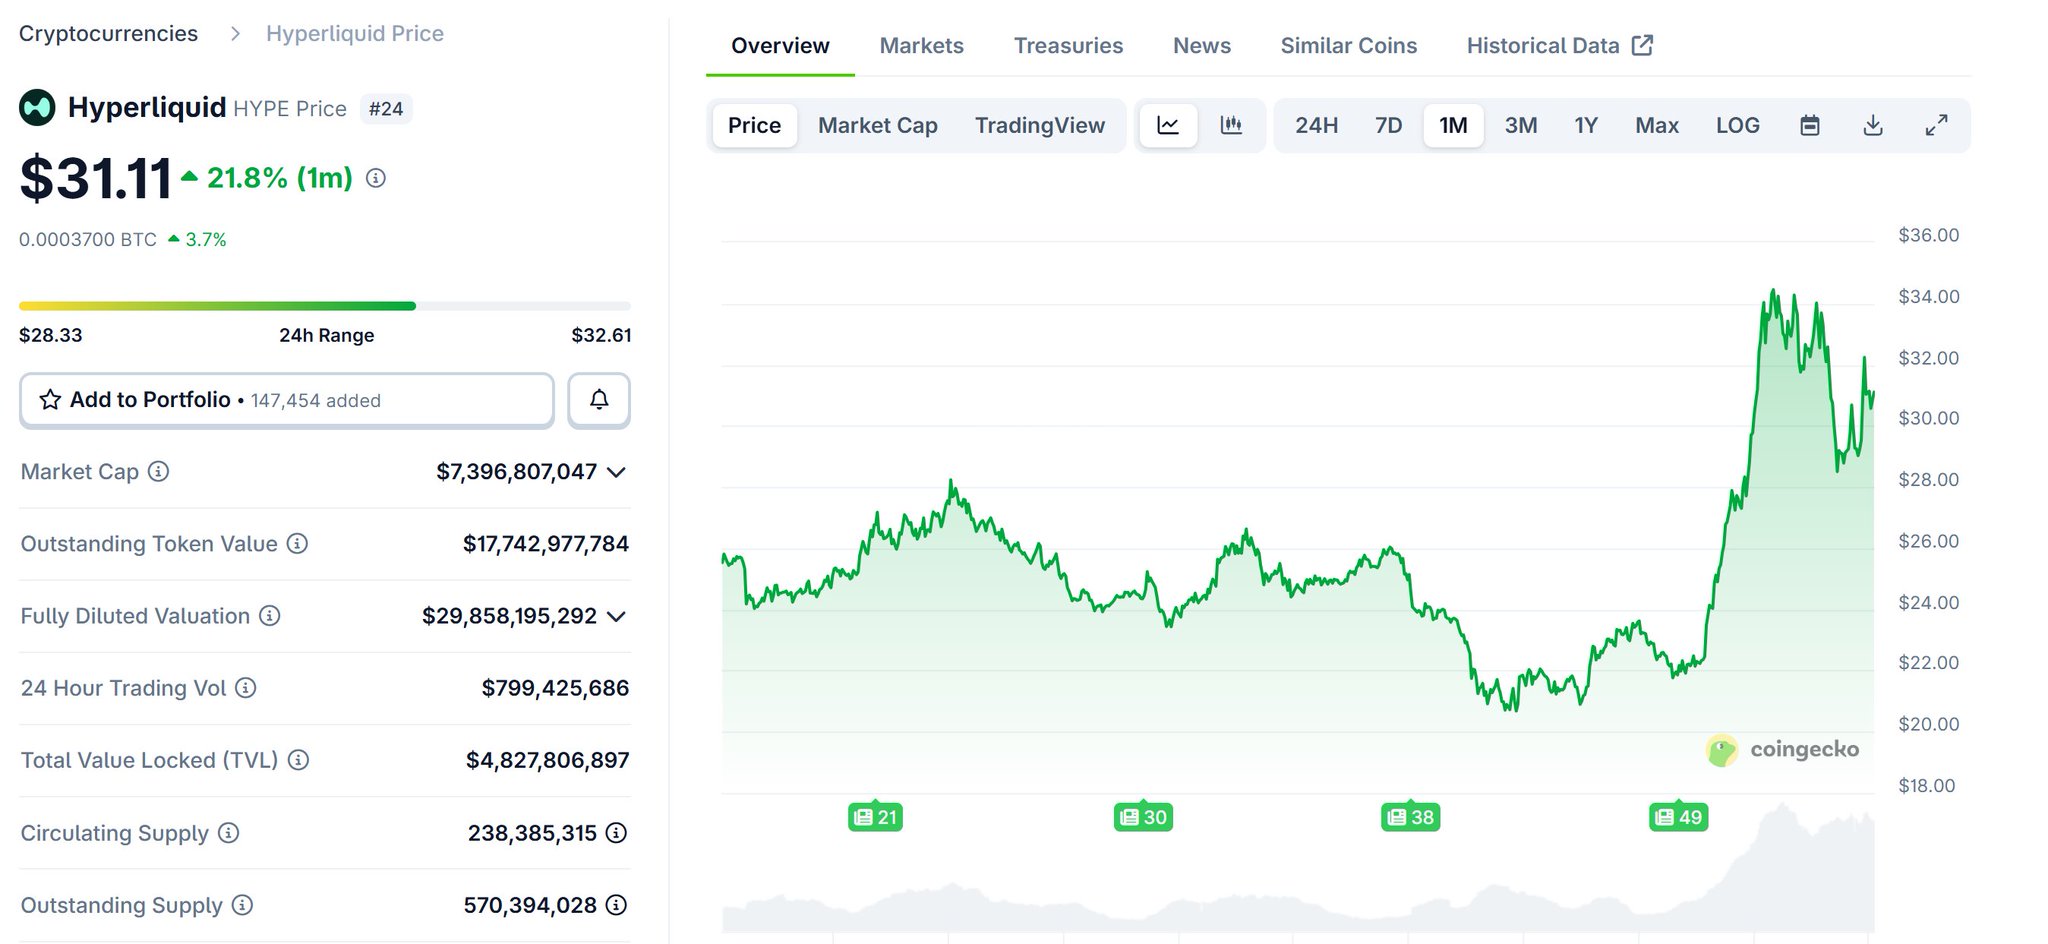Toggle the LOG scale option
This screenshot has width=2048, height=944.
1737,126
